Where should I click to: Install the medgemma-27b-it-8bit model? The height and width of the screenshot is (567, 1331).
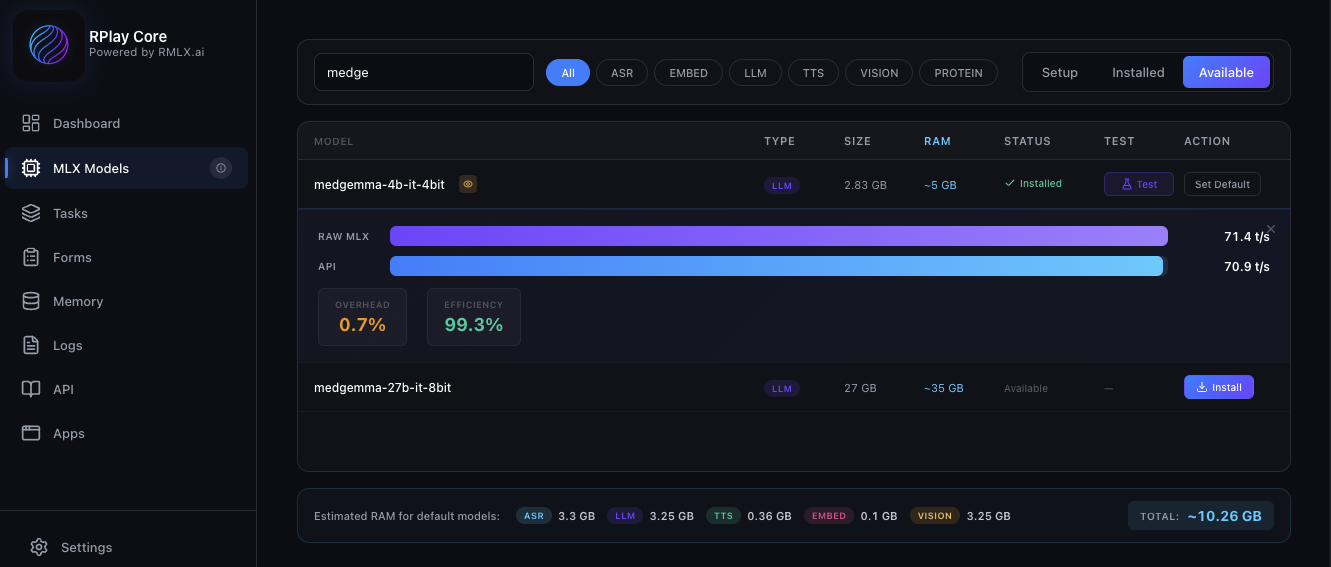pyautogui.click(x=1218, y=387)
